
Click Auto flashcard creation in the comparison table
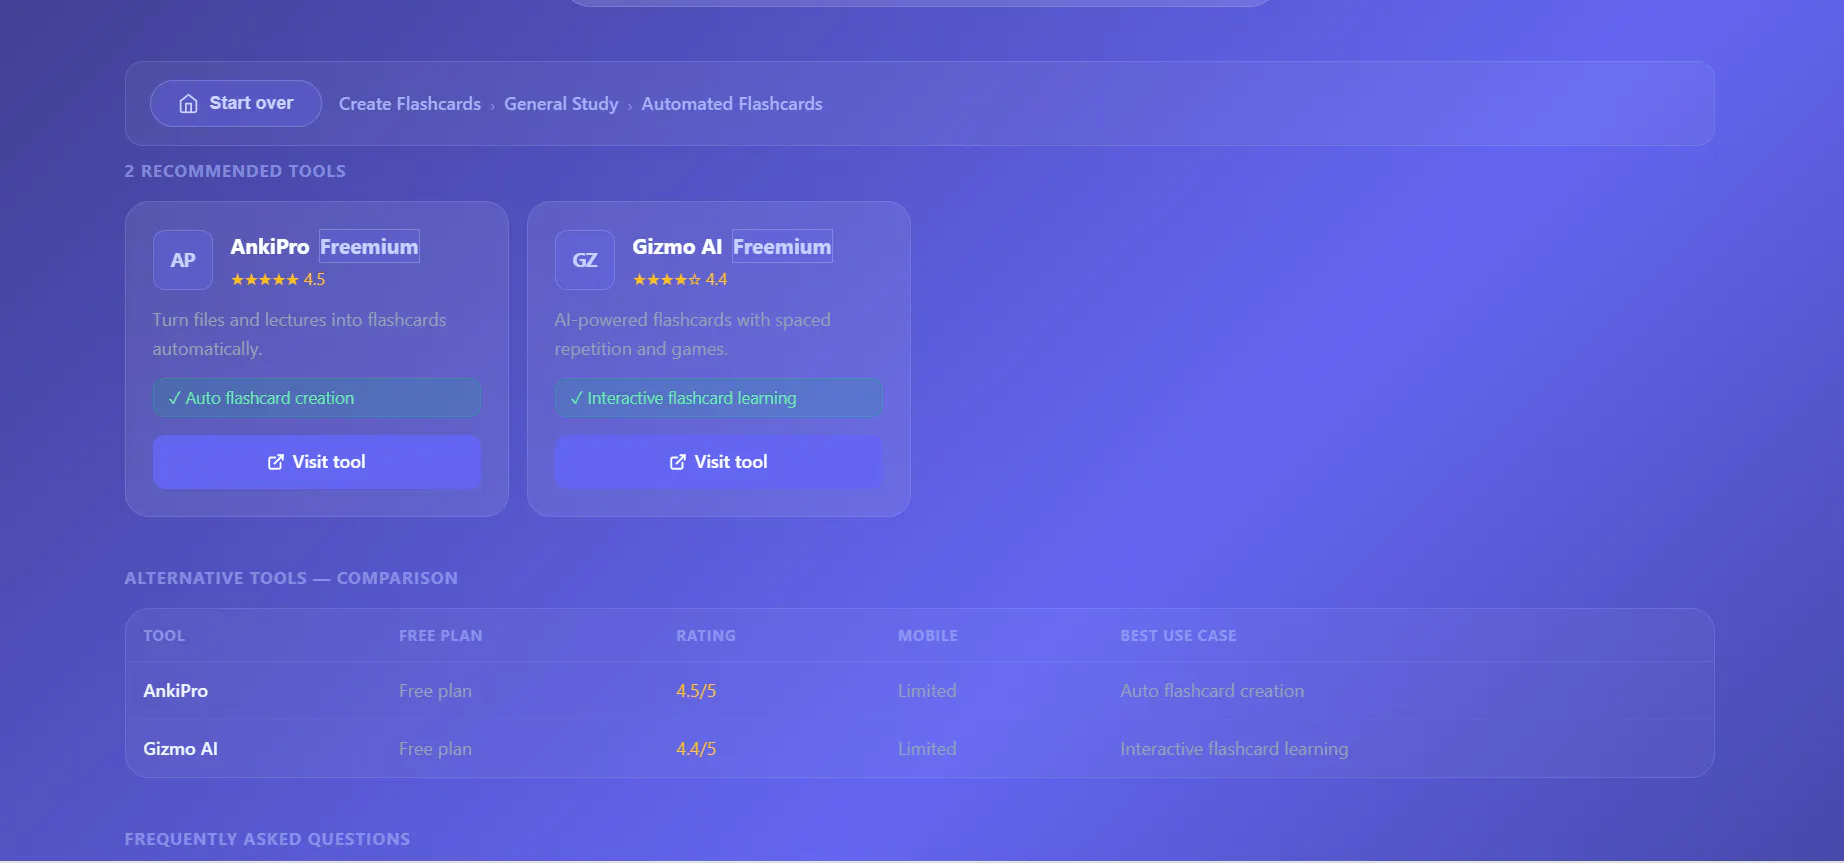pyautogui.click(x=1212, y=691)
